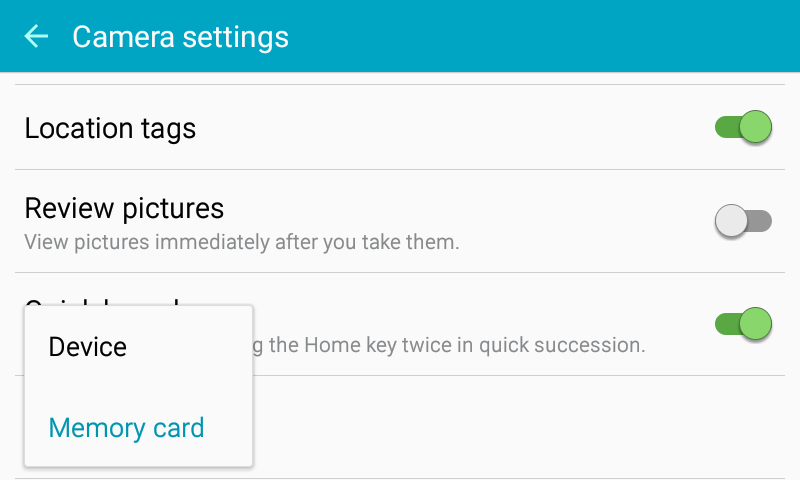Click the green knob of Quick launch switch
Image resolution: width=800 pixels, height=480 pixels.
click(x=757, y=323)
